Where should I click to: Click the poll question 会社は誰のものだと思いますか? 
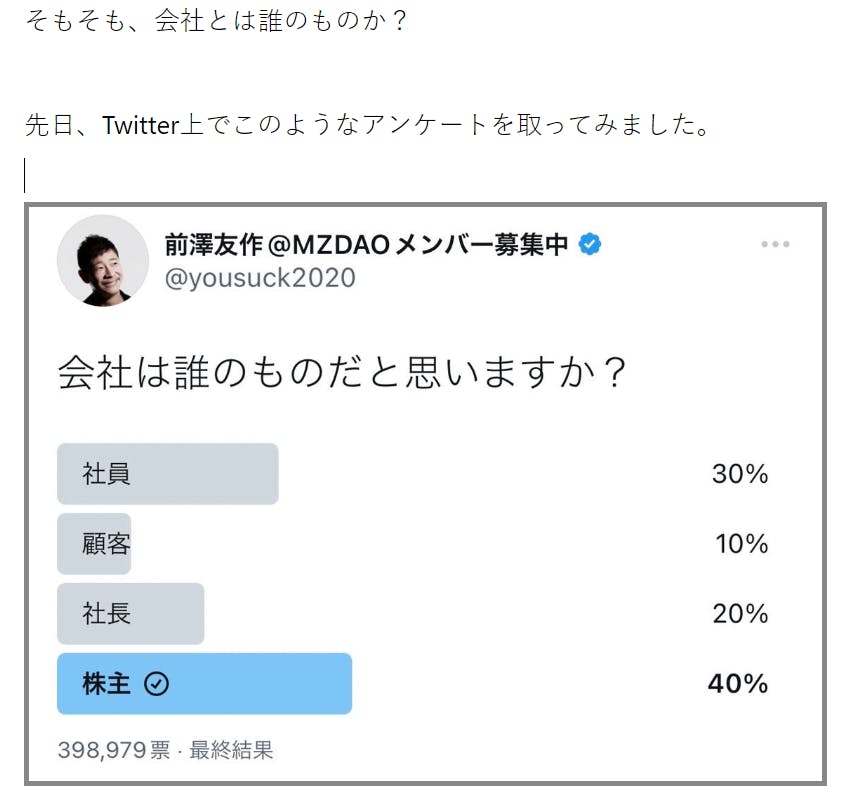(342, 372)
